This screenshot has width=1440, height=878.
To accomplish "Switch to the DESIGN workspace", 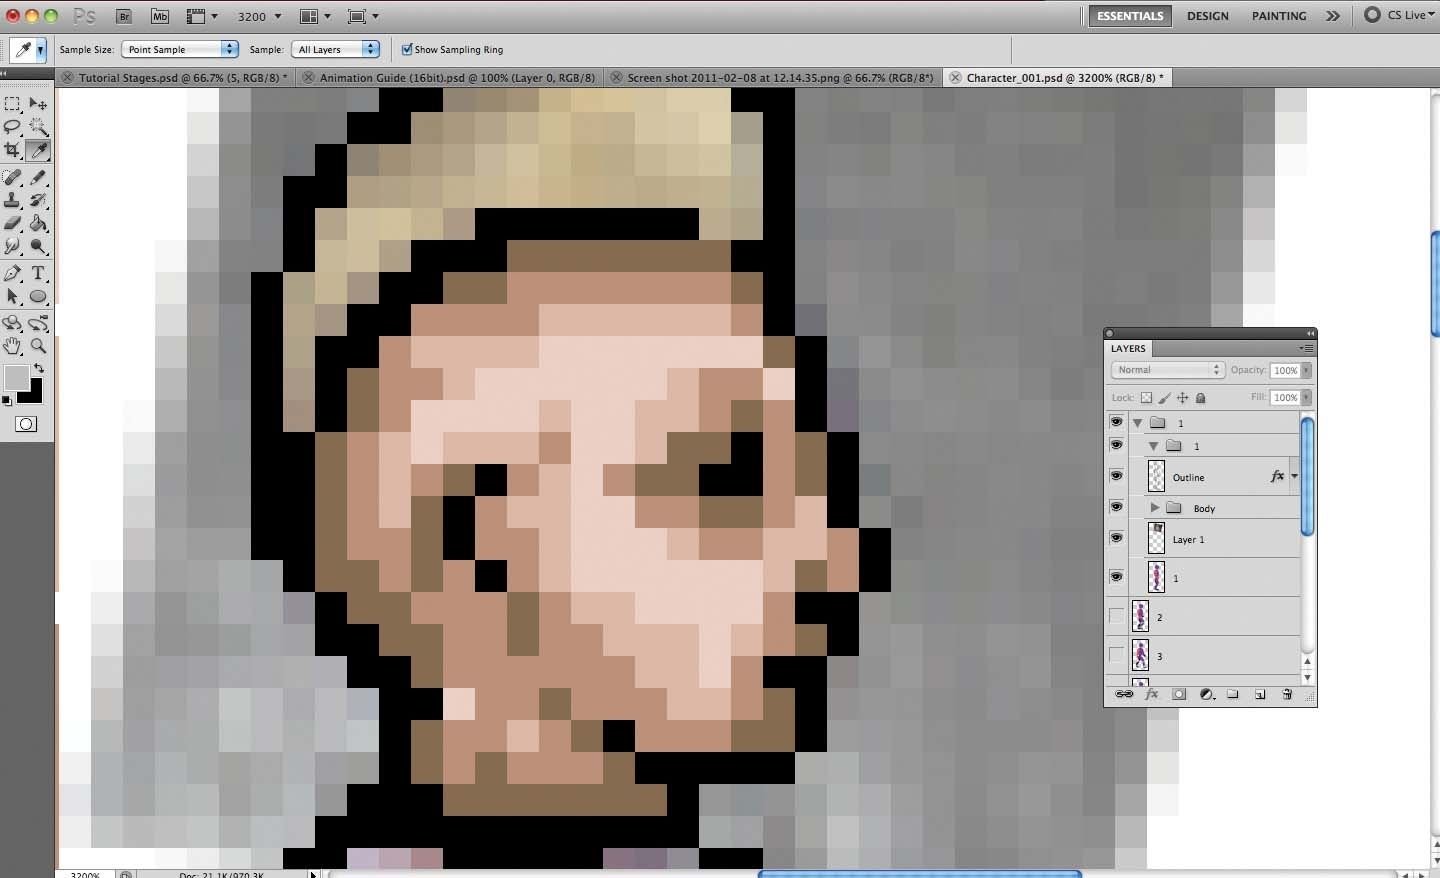I will (1208, 16).
